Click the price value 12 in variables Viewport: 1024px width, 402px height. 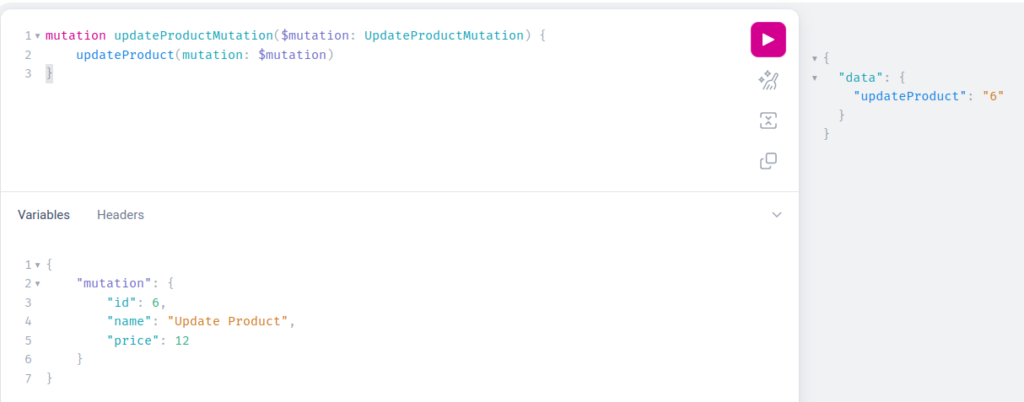182,340
